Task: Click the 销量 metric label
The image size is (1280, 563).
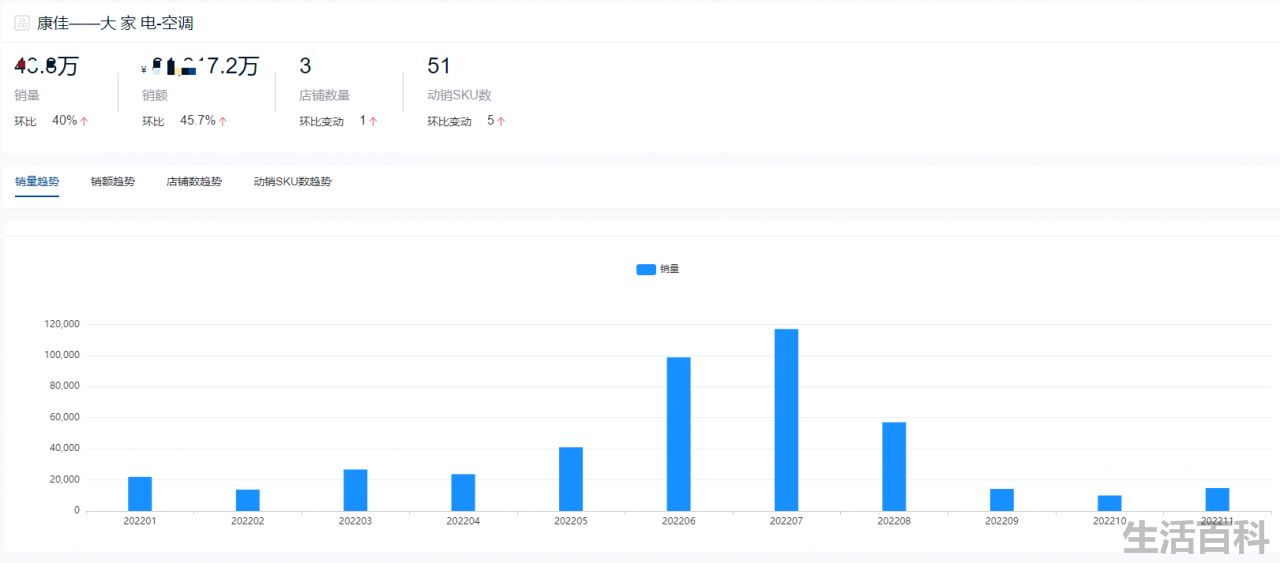Action: (27, 95)
